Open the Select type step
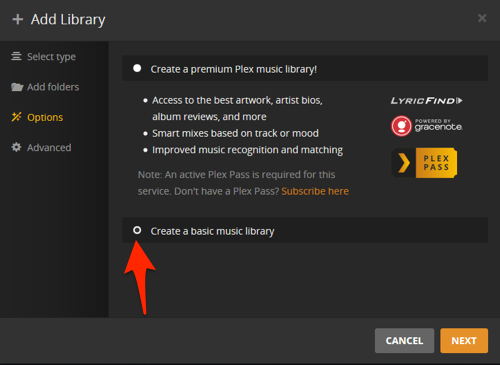 point(44,57)
